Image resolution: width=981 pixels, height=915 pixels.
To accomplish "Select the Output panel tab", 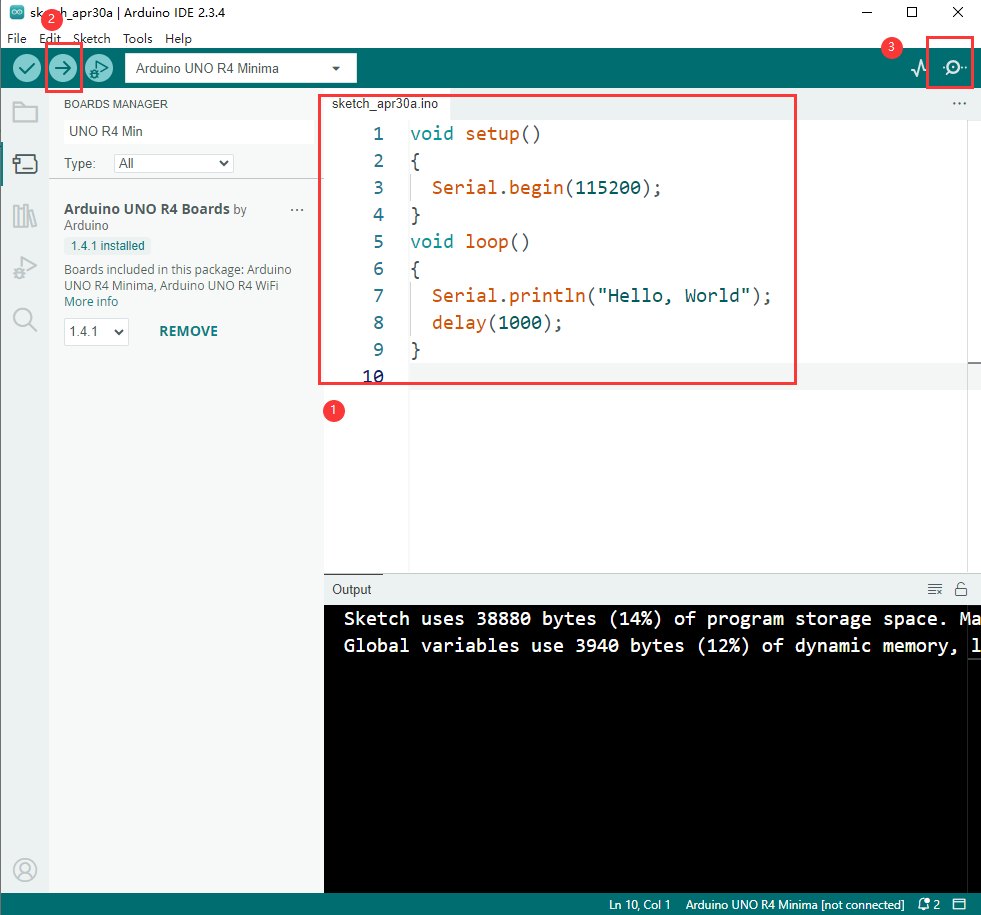I will pyautogui.click(x=352, y=589).
